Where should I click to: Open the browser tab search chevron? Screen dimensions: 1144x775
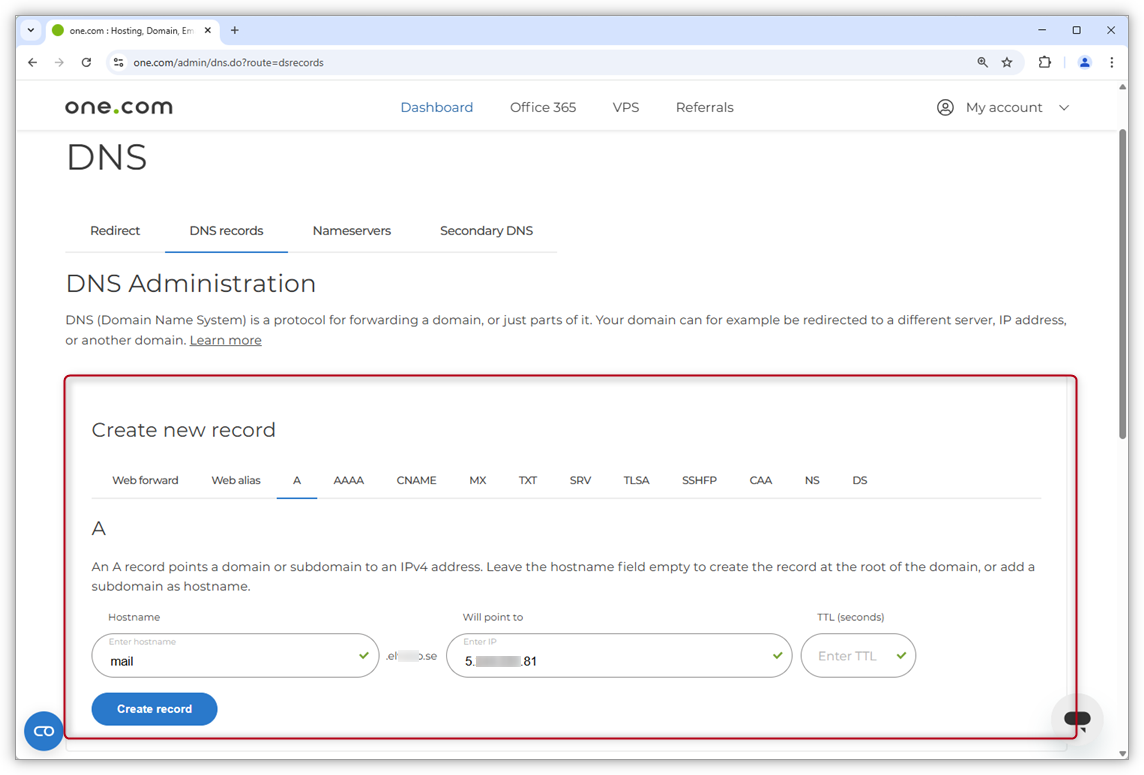point(30,30)
